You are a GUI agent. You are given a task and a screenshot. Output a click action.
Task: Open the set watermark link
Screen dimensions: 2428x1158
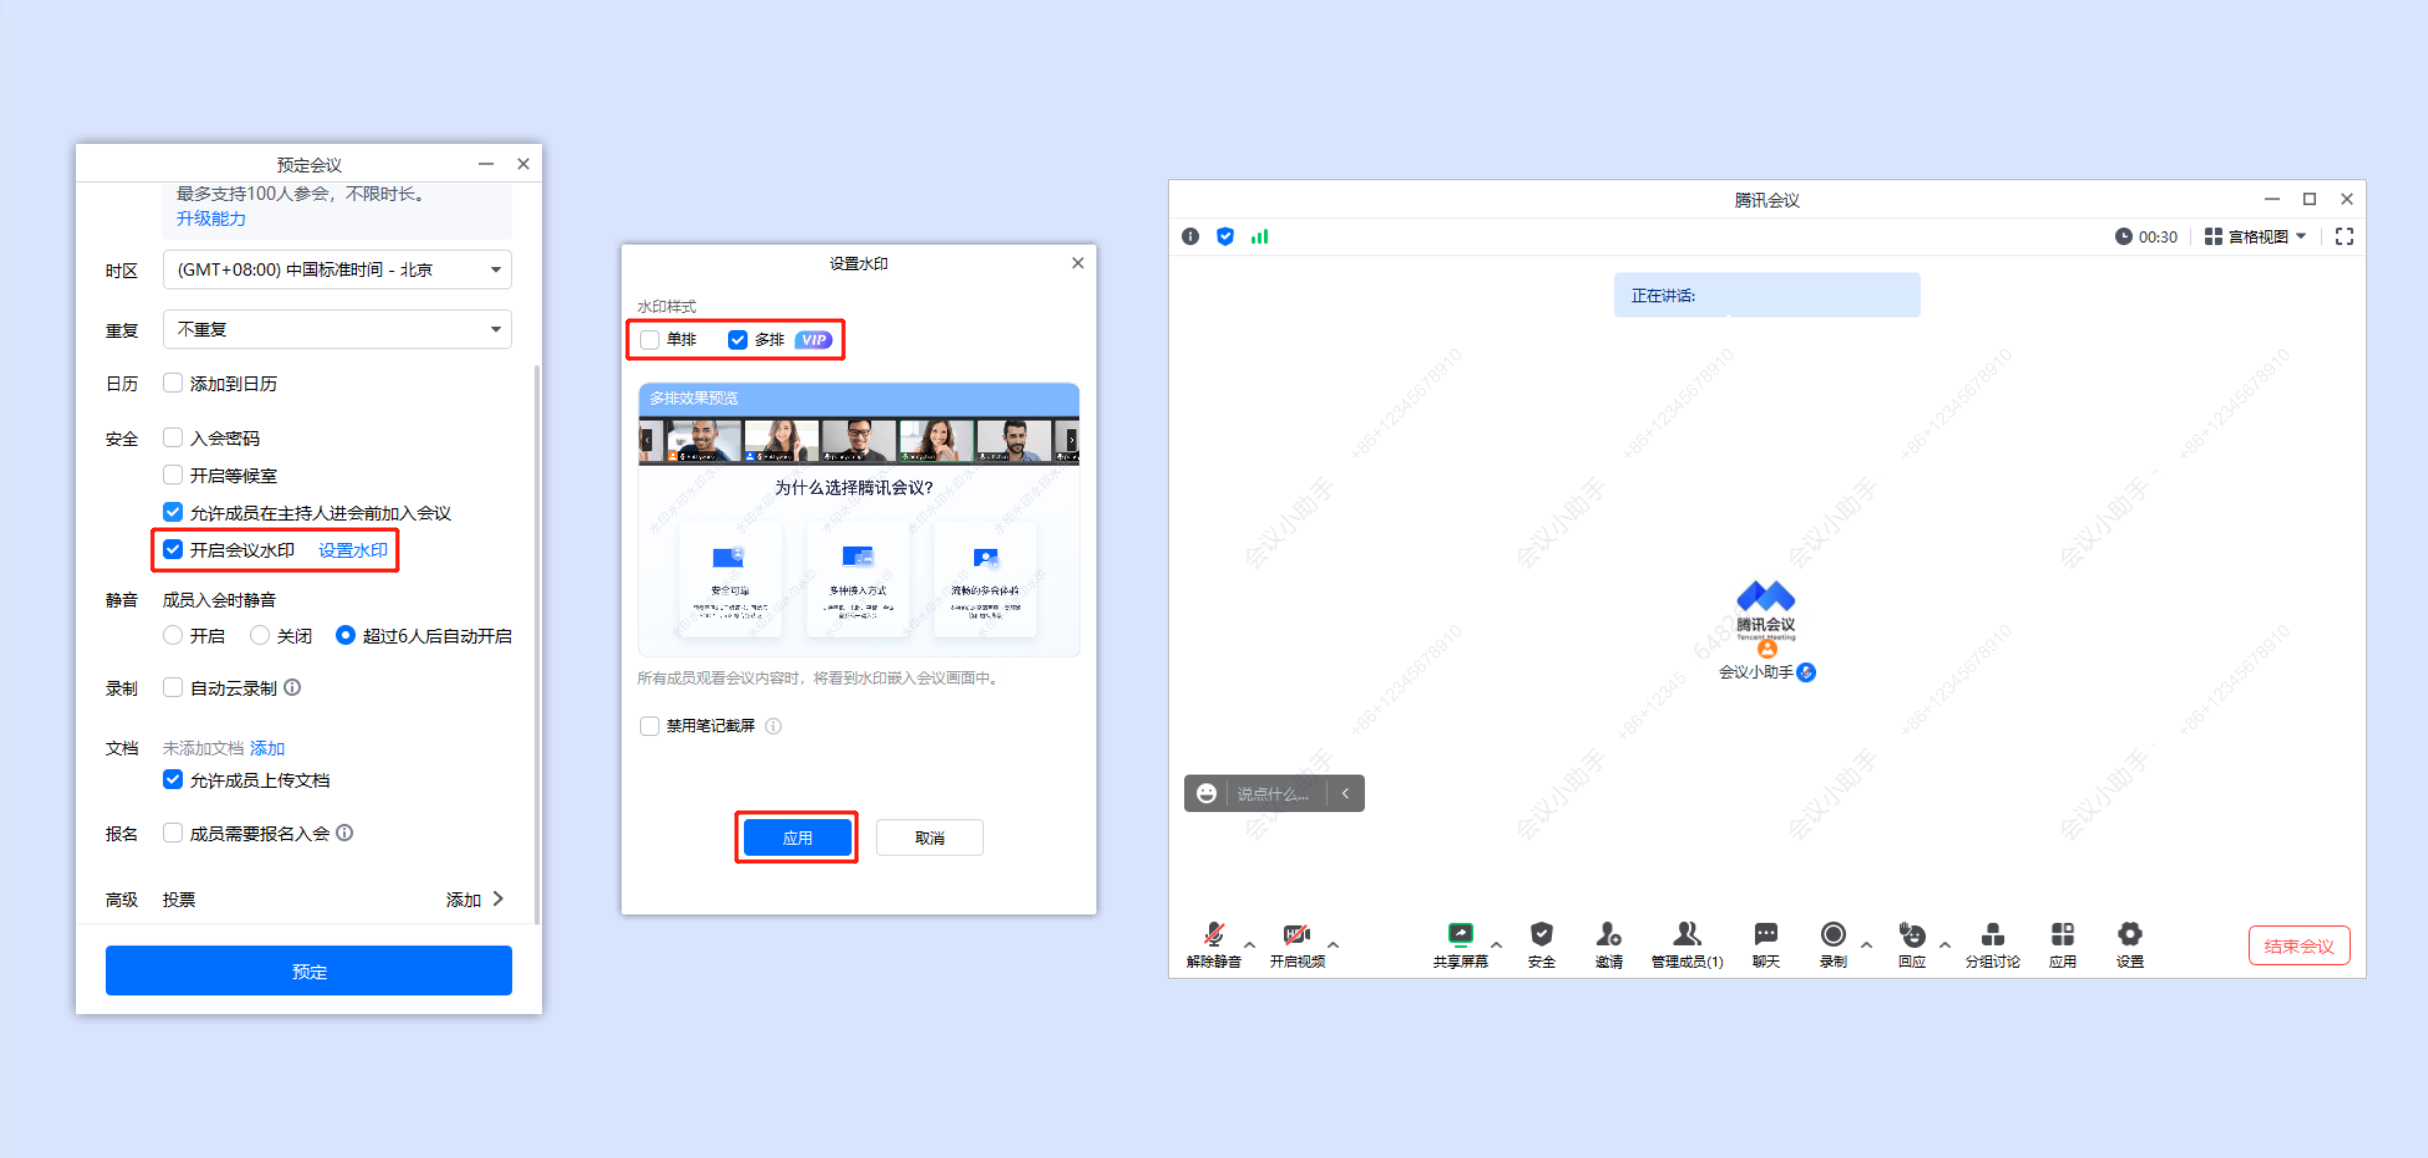point(353,550)
